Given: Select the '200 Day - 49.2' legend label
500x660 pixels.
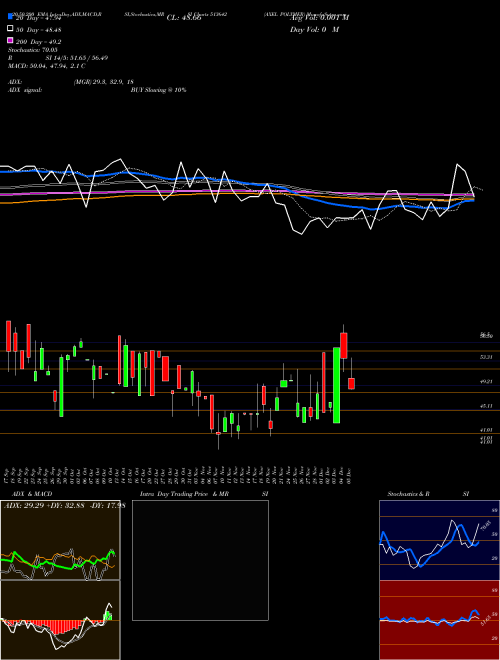Looking at the screenshot, I should click(x=39, y=42).
